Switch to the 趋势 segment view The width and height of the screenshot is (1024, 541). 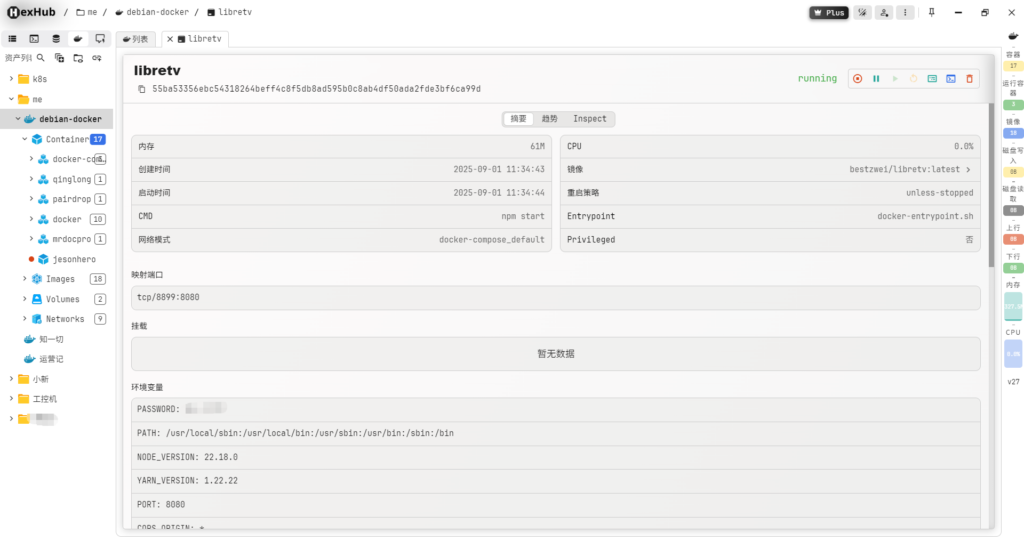[x=549, y=118]
